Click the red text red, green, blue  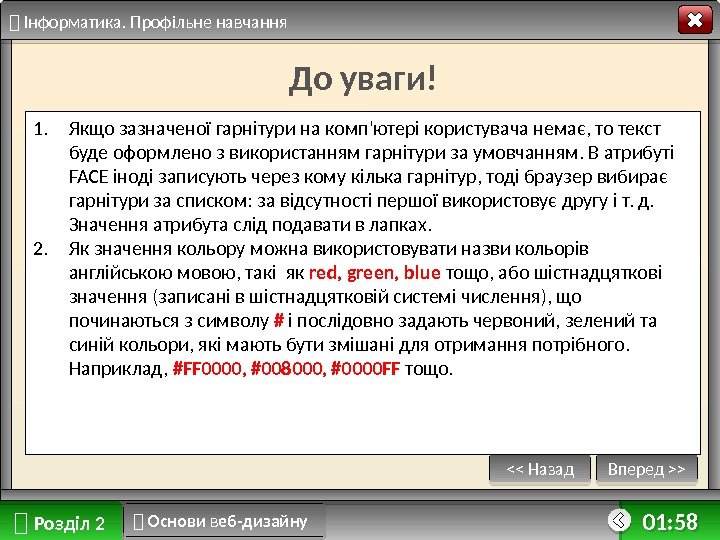[x=375, y=273]
